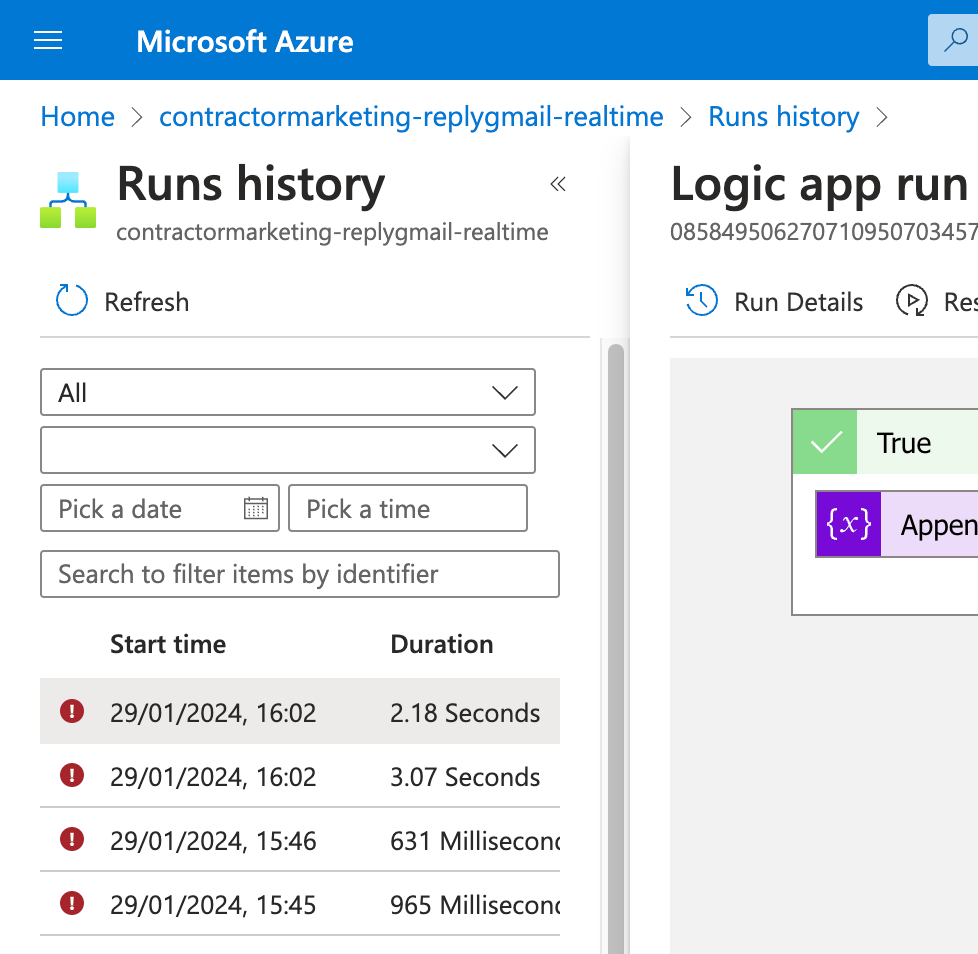Click 631 Milliseconds duration cell
This screenshot has width=978, height=954.
coord(475,841)
